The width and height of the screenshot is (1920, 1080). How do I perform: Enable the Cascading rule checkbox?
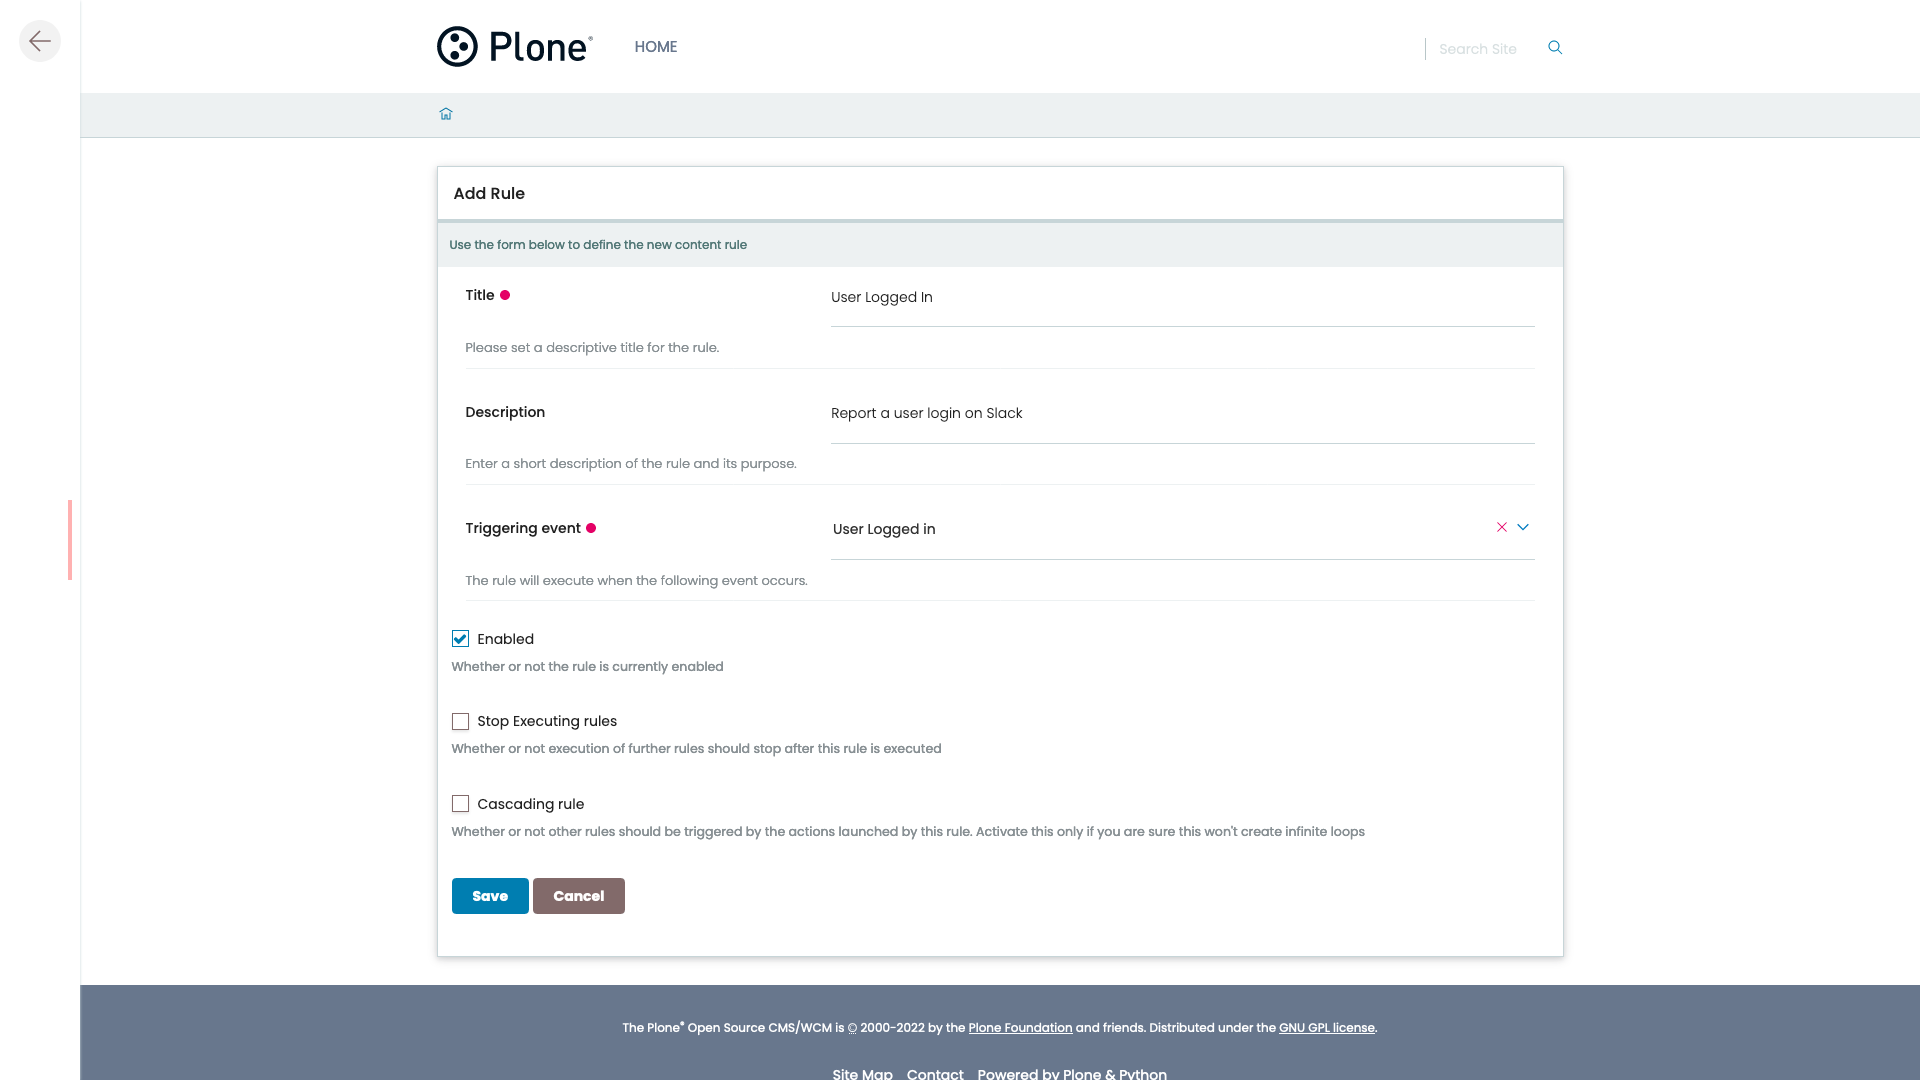tap(460, 804)
